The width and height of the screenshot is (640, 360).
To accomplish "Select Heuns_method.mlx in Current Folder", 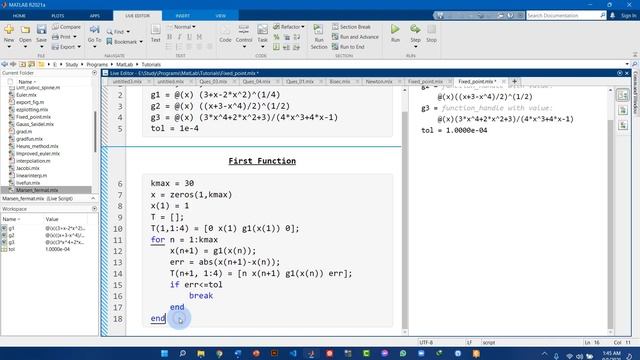I will point(37,146).
